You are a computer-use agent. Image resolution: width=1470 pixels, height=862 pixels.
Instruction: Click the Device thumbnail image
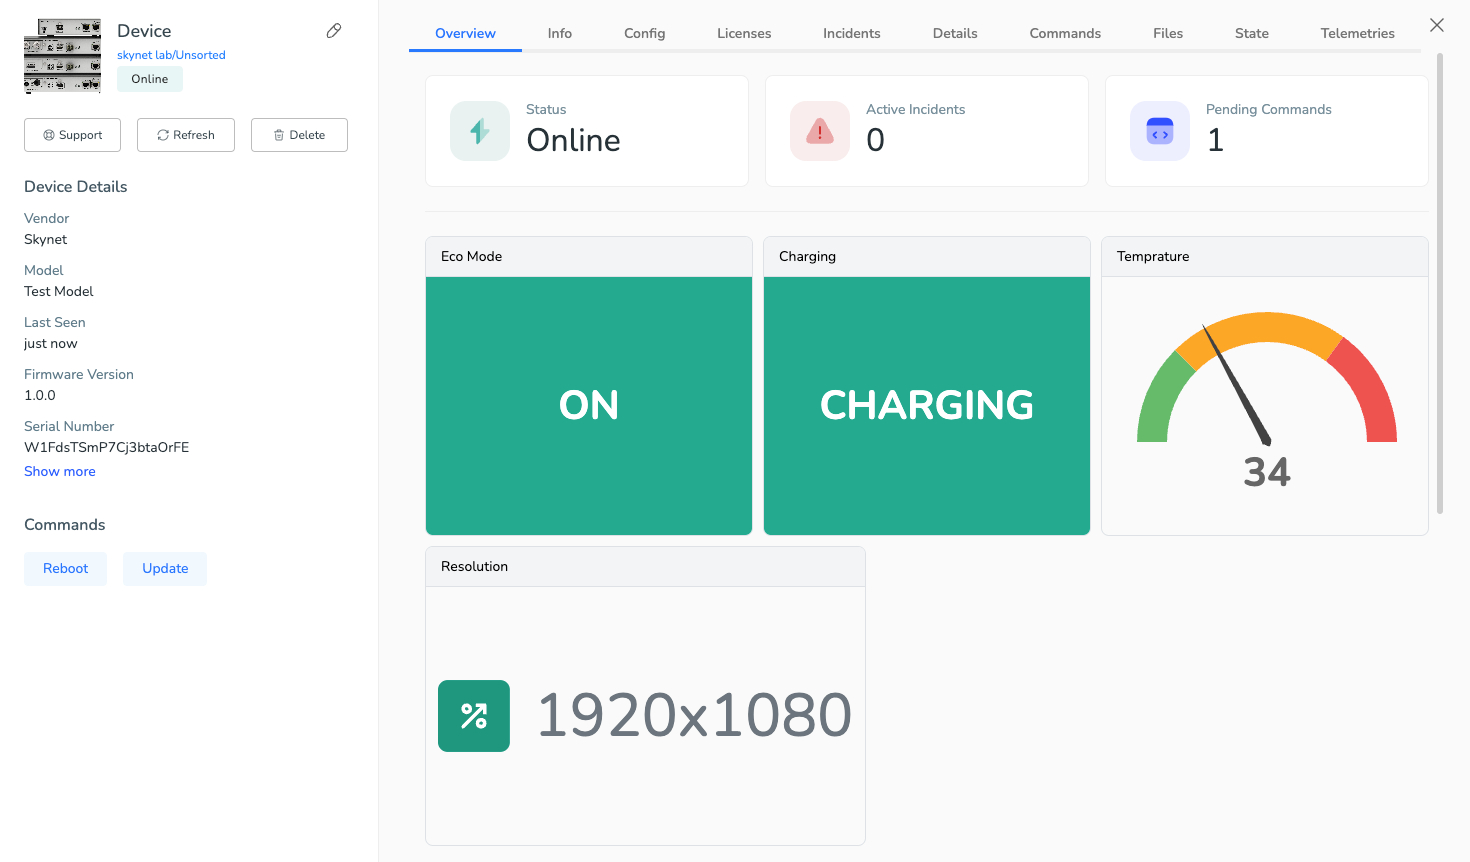point(62,56)
